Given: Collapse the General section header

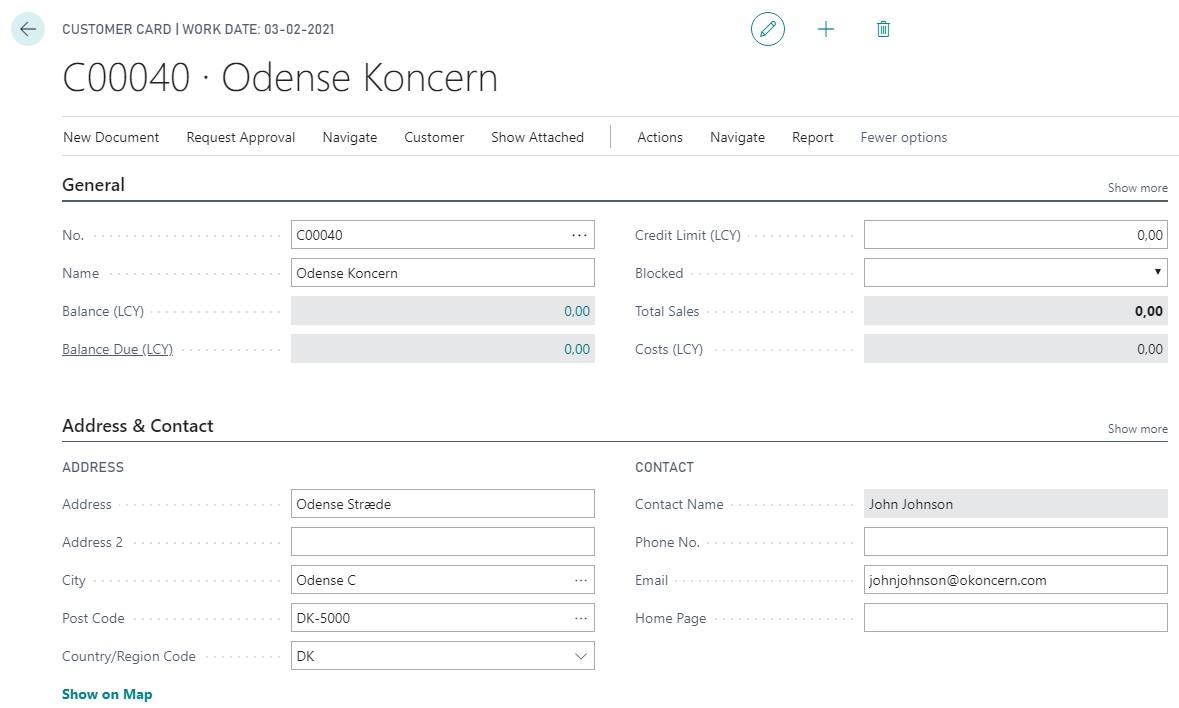Looking at the screenshot, I should [93, 185].
